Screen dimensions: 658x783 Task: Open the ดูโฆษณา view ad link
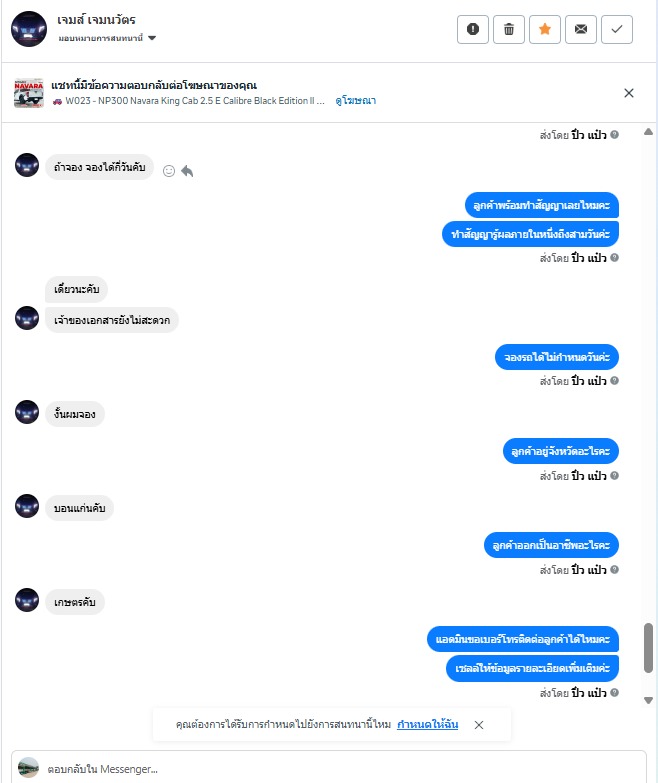tap(355, 101)
